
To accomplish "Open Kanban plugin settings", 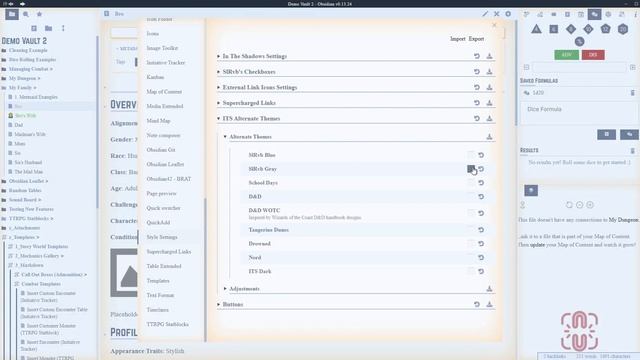I will 155,77.
